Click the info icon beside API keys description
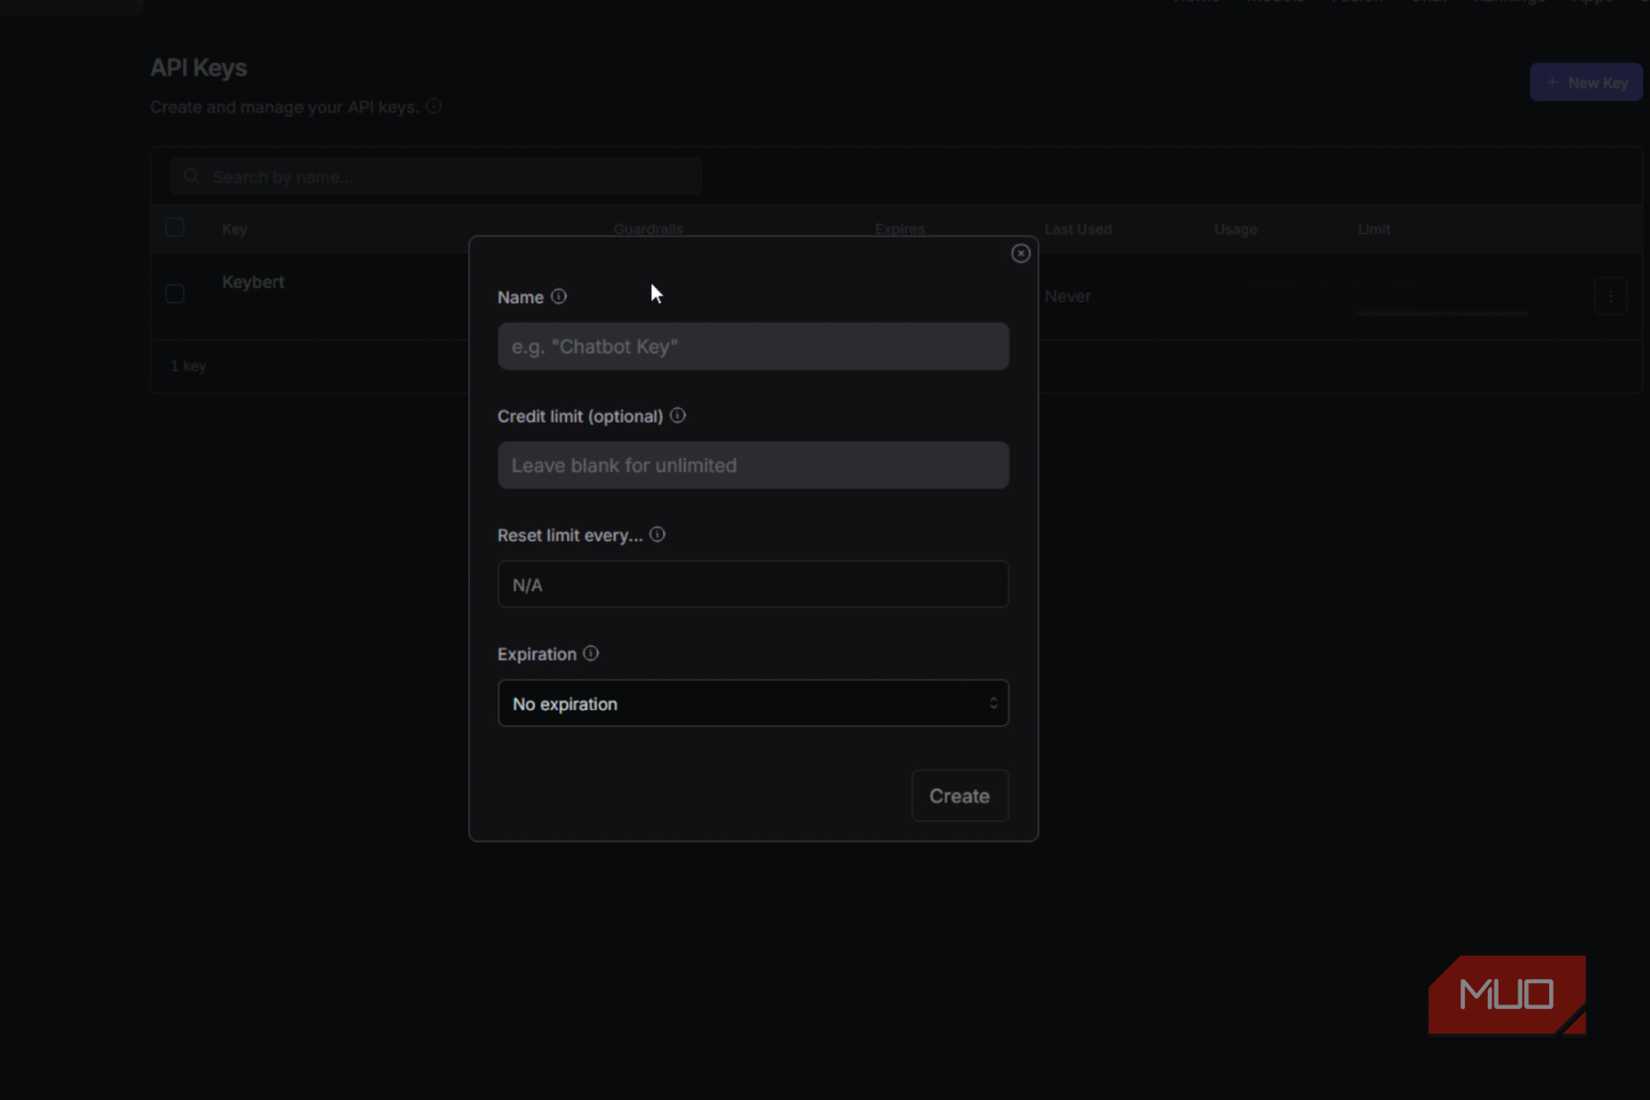The height and width of the screenshot is (1100, 1650). tap(434, 106)
